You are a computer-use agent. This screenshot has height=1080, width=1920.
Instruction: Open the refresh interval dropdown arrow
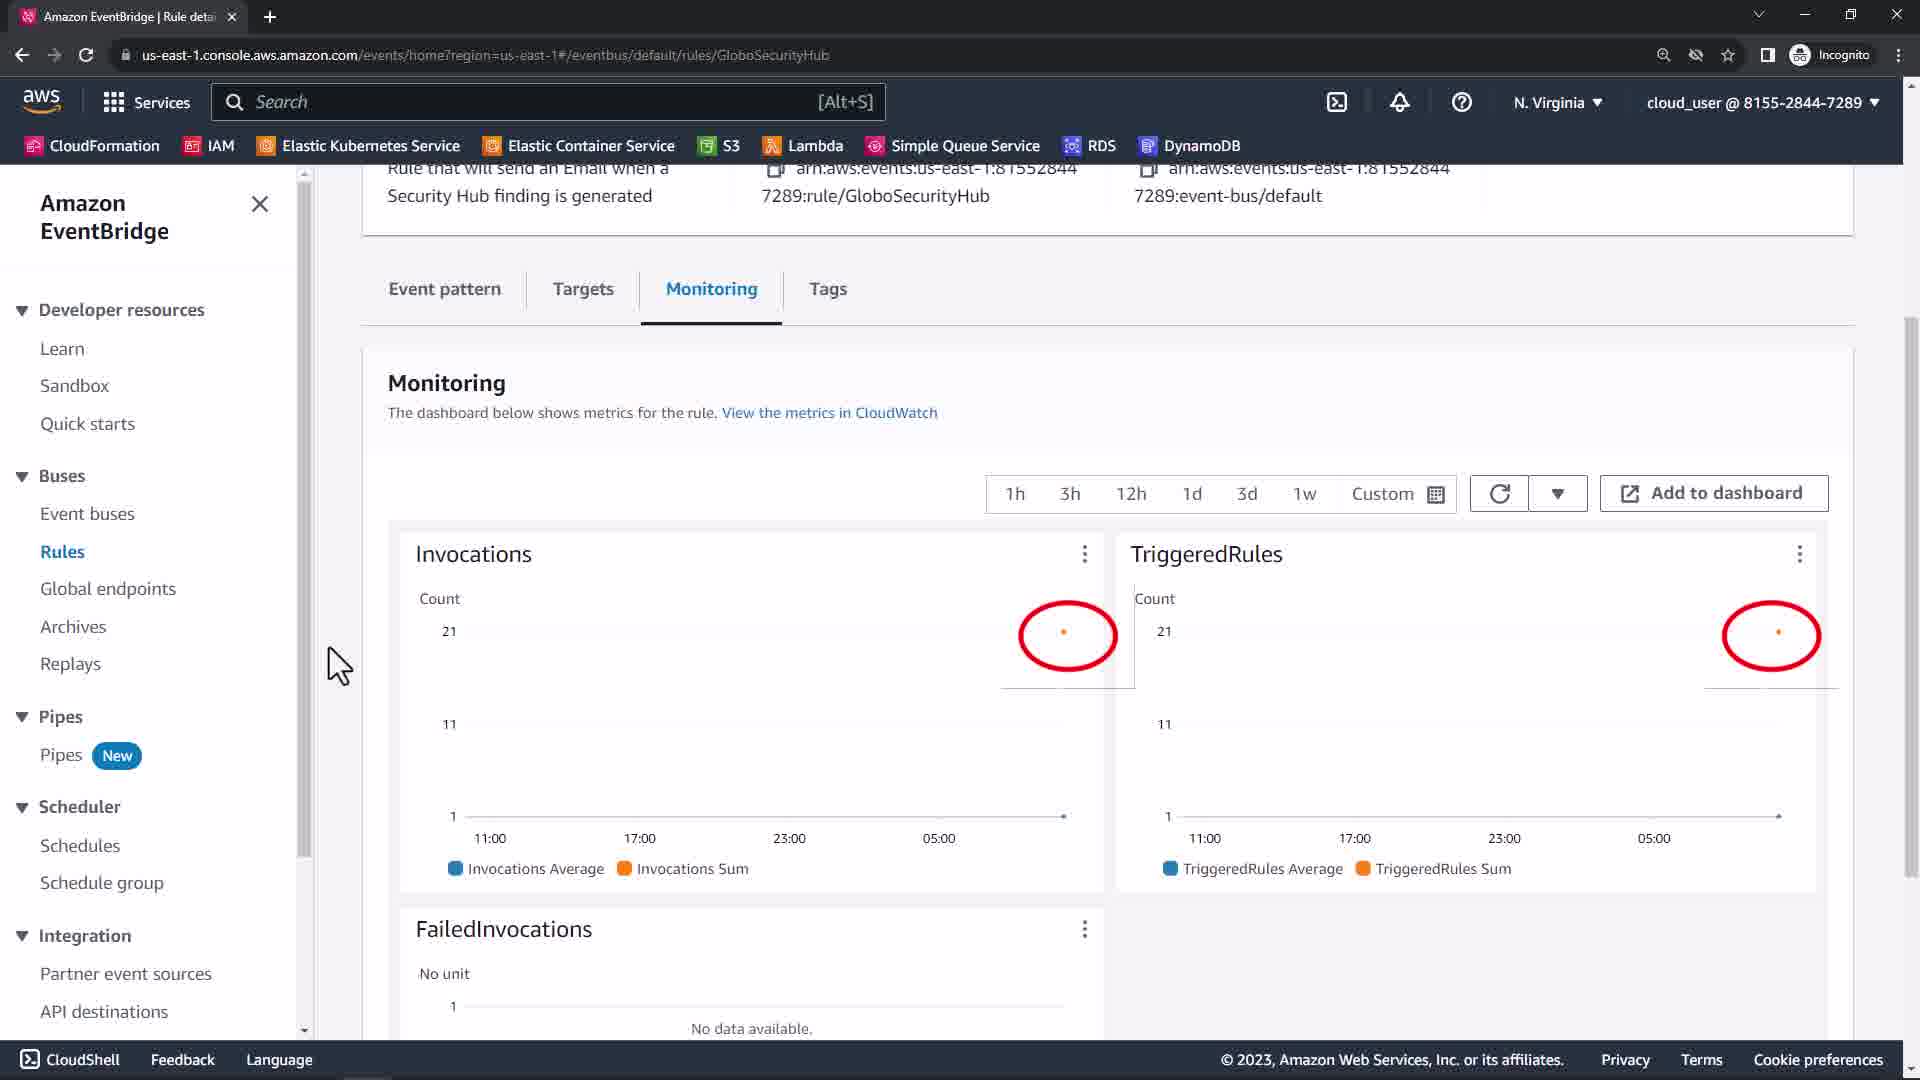1557,494
